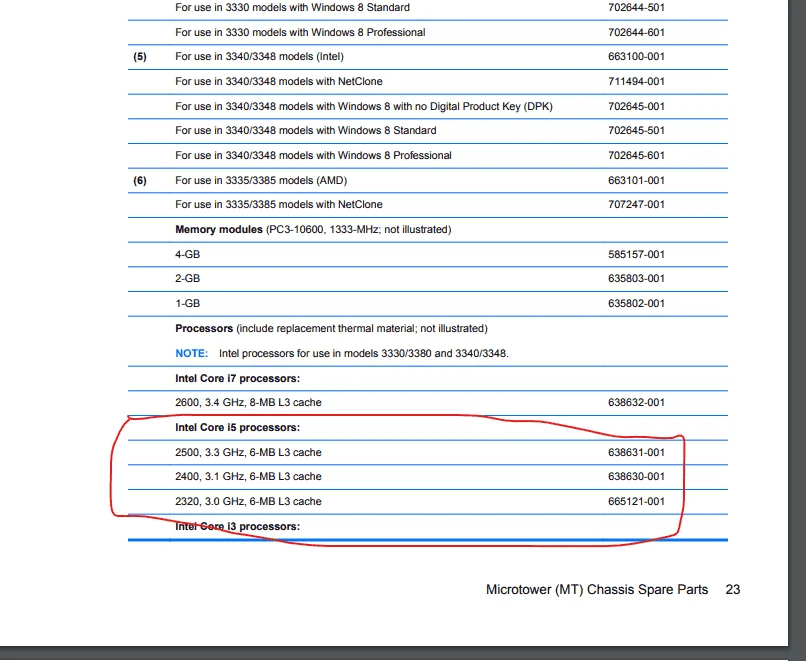Image resolution: width=806 pixels, height=661 pixels.
Task: Select 'For use in 3340/3348 models (Intel)'
Action: click(260, 57)
